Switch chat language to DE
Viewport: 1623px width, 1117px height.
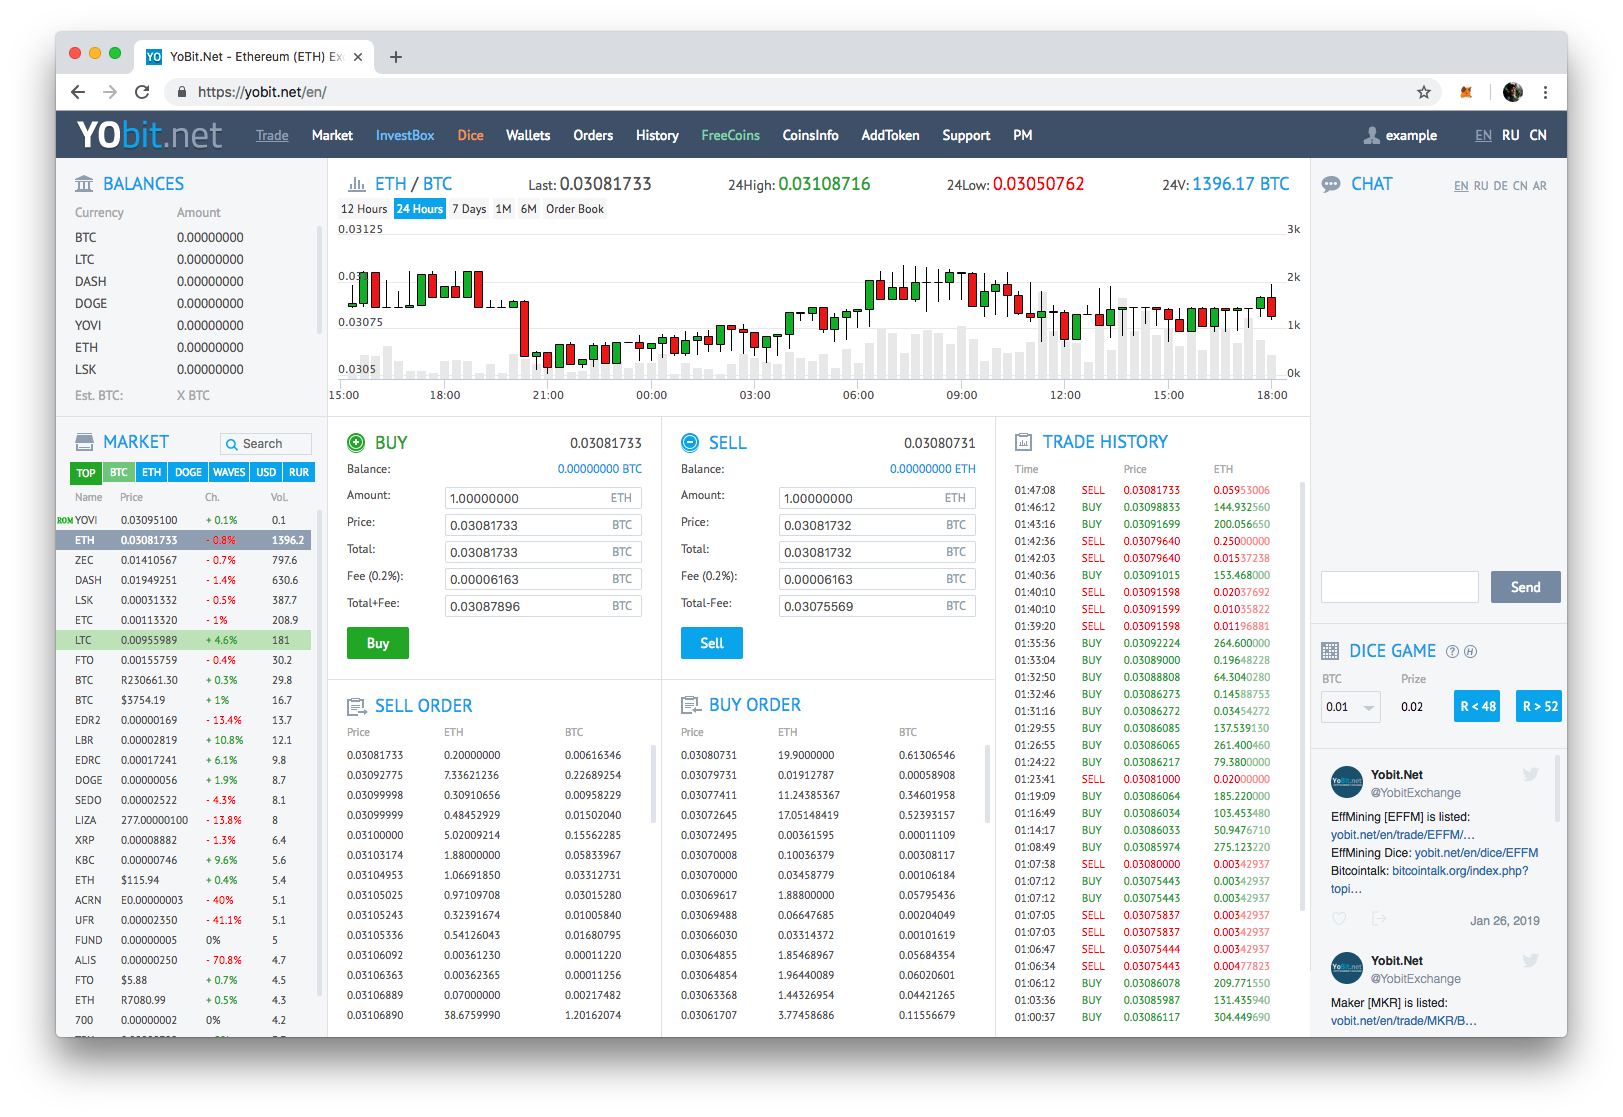point(1500,186)
